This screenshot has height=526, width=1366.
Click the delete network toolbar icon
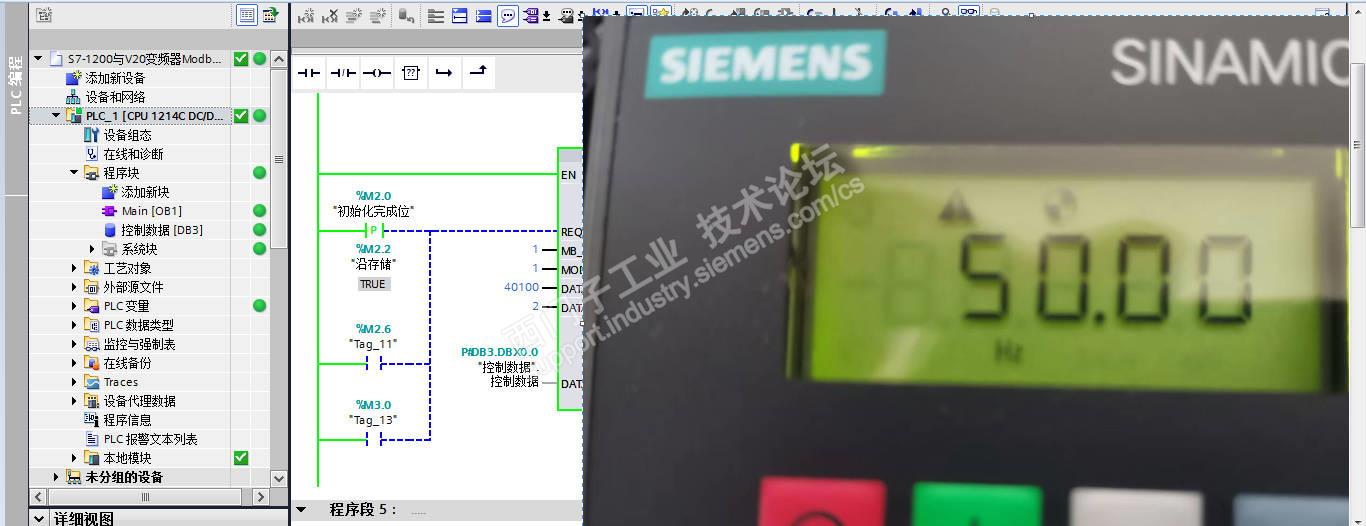(329, 15)
